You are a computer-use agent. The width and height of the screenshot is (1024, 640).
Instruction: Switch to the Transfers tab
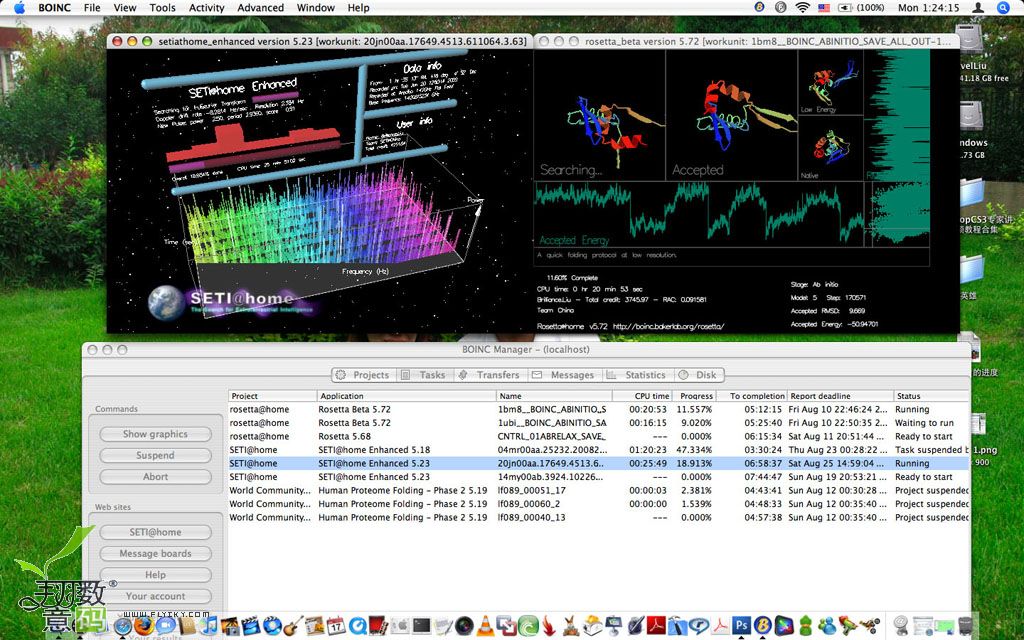489,375
